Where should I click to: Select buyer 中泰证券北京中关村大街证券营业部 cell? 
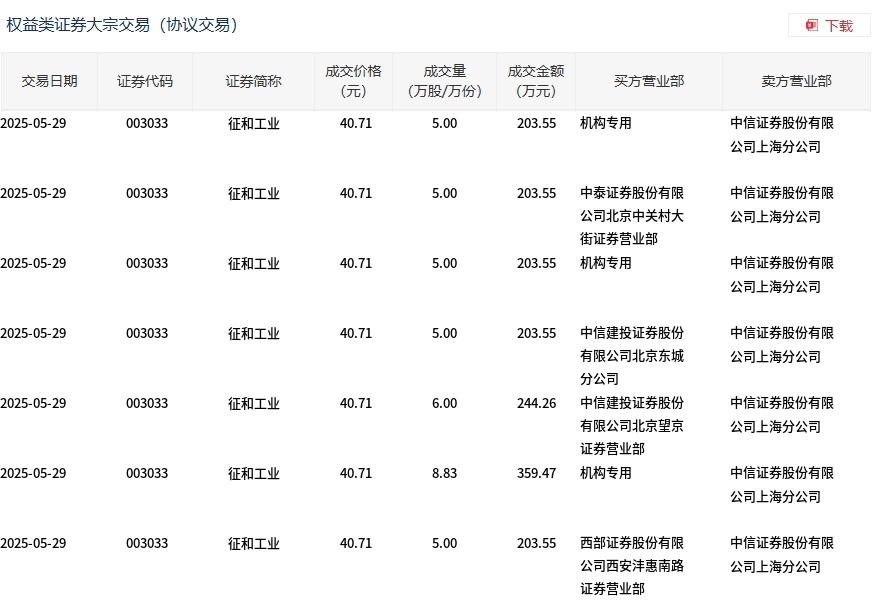632,216
